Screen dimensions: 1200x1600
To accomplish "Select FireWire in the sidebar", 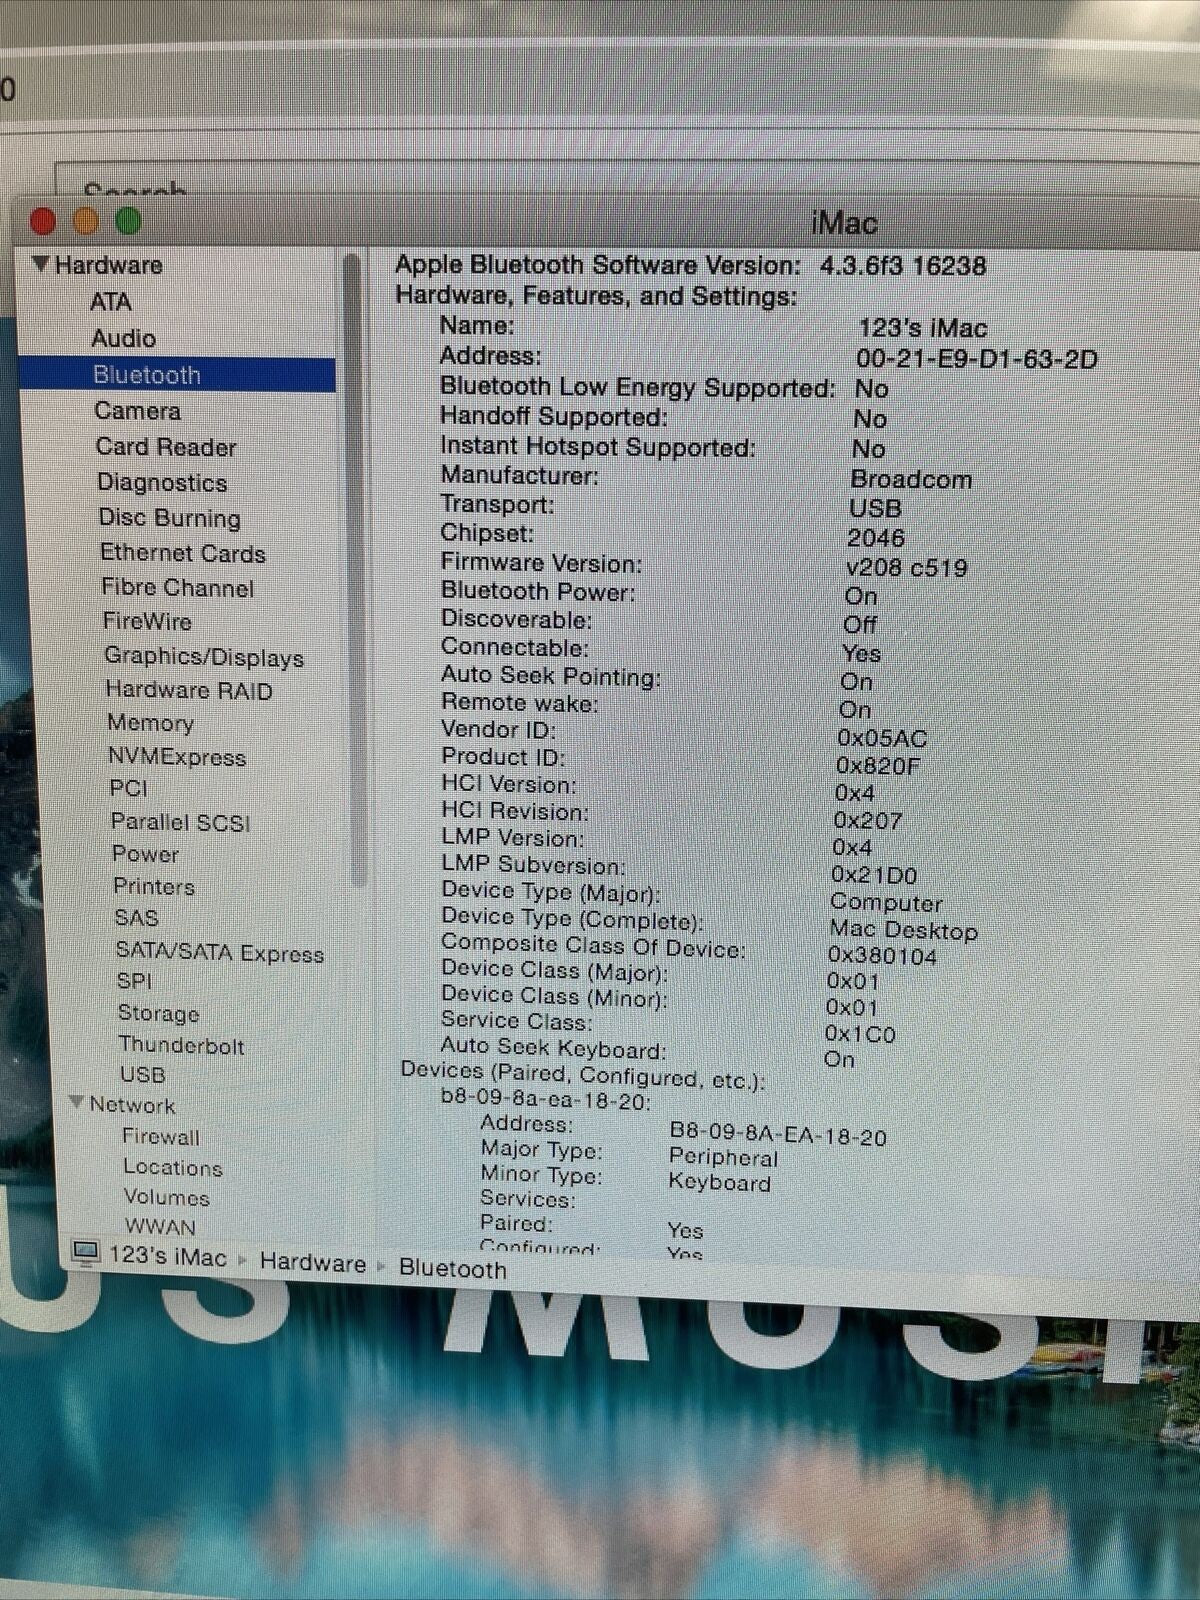I will (146, 621).
